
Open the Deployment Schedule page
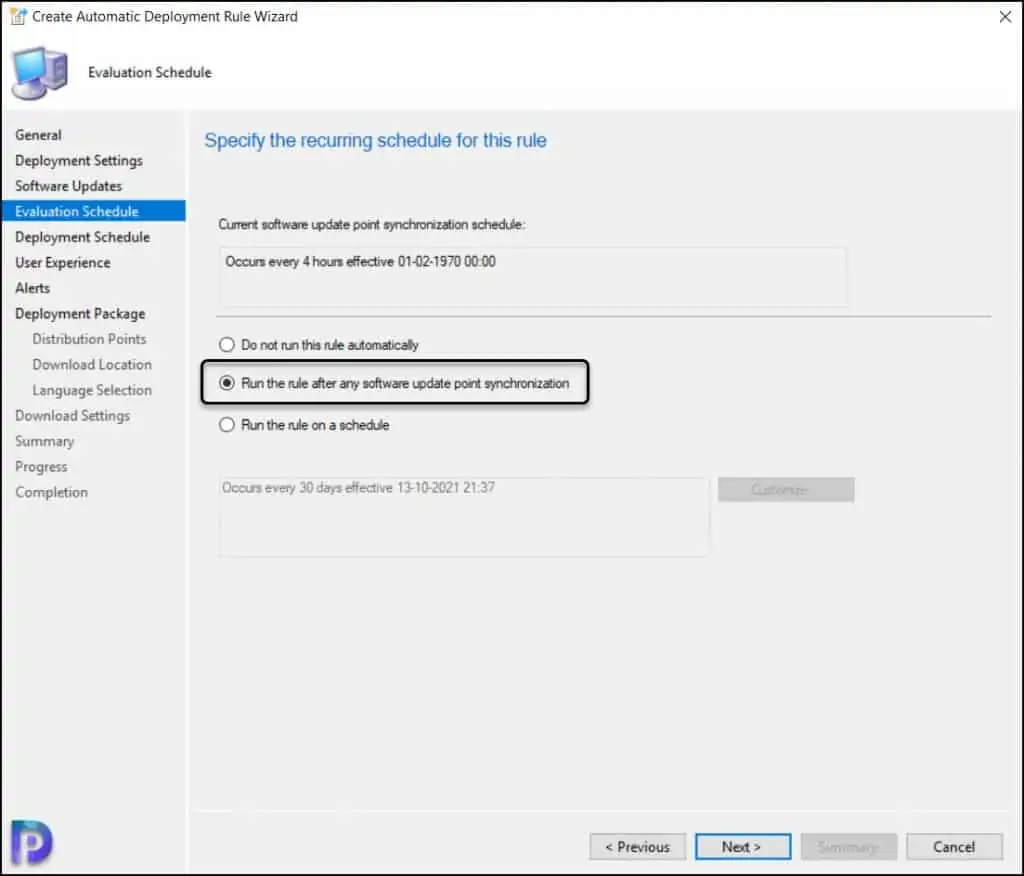(82, 237)
